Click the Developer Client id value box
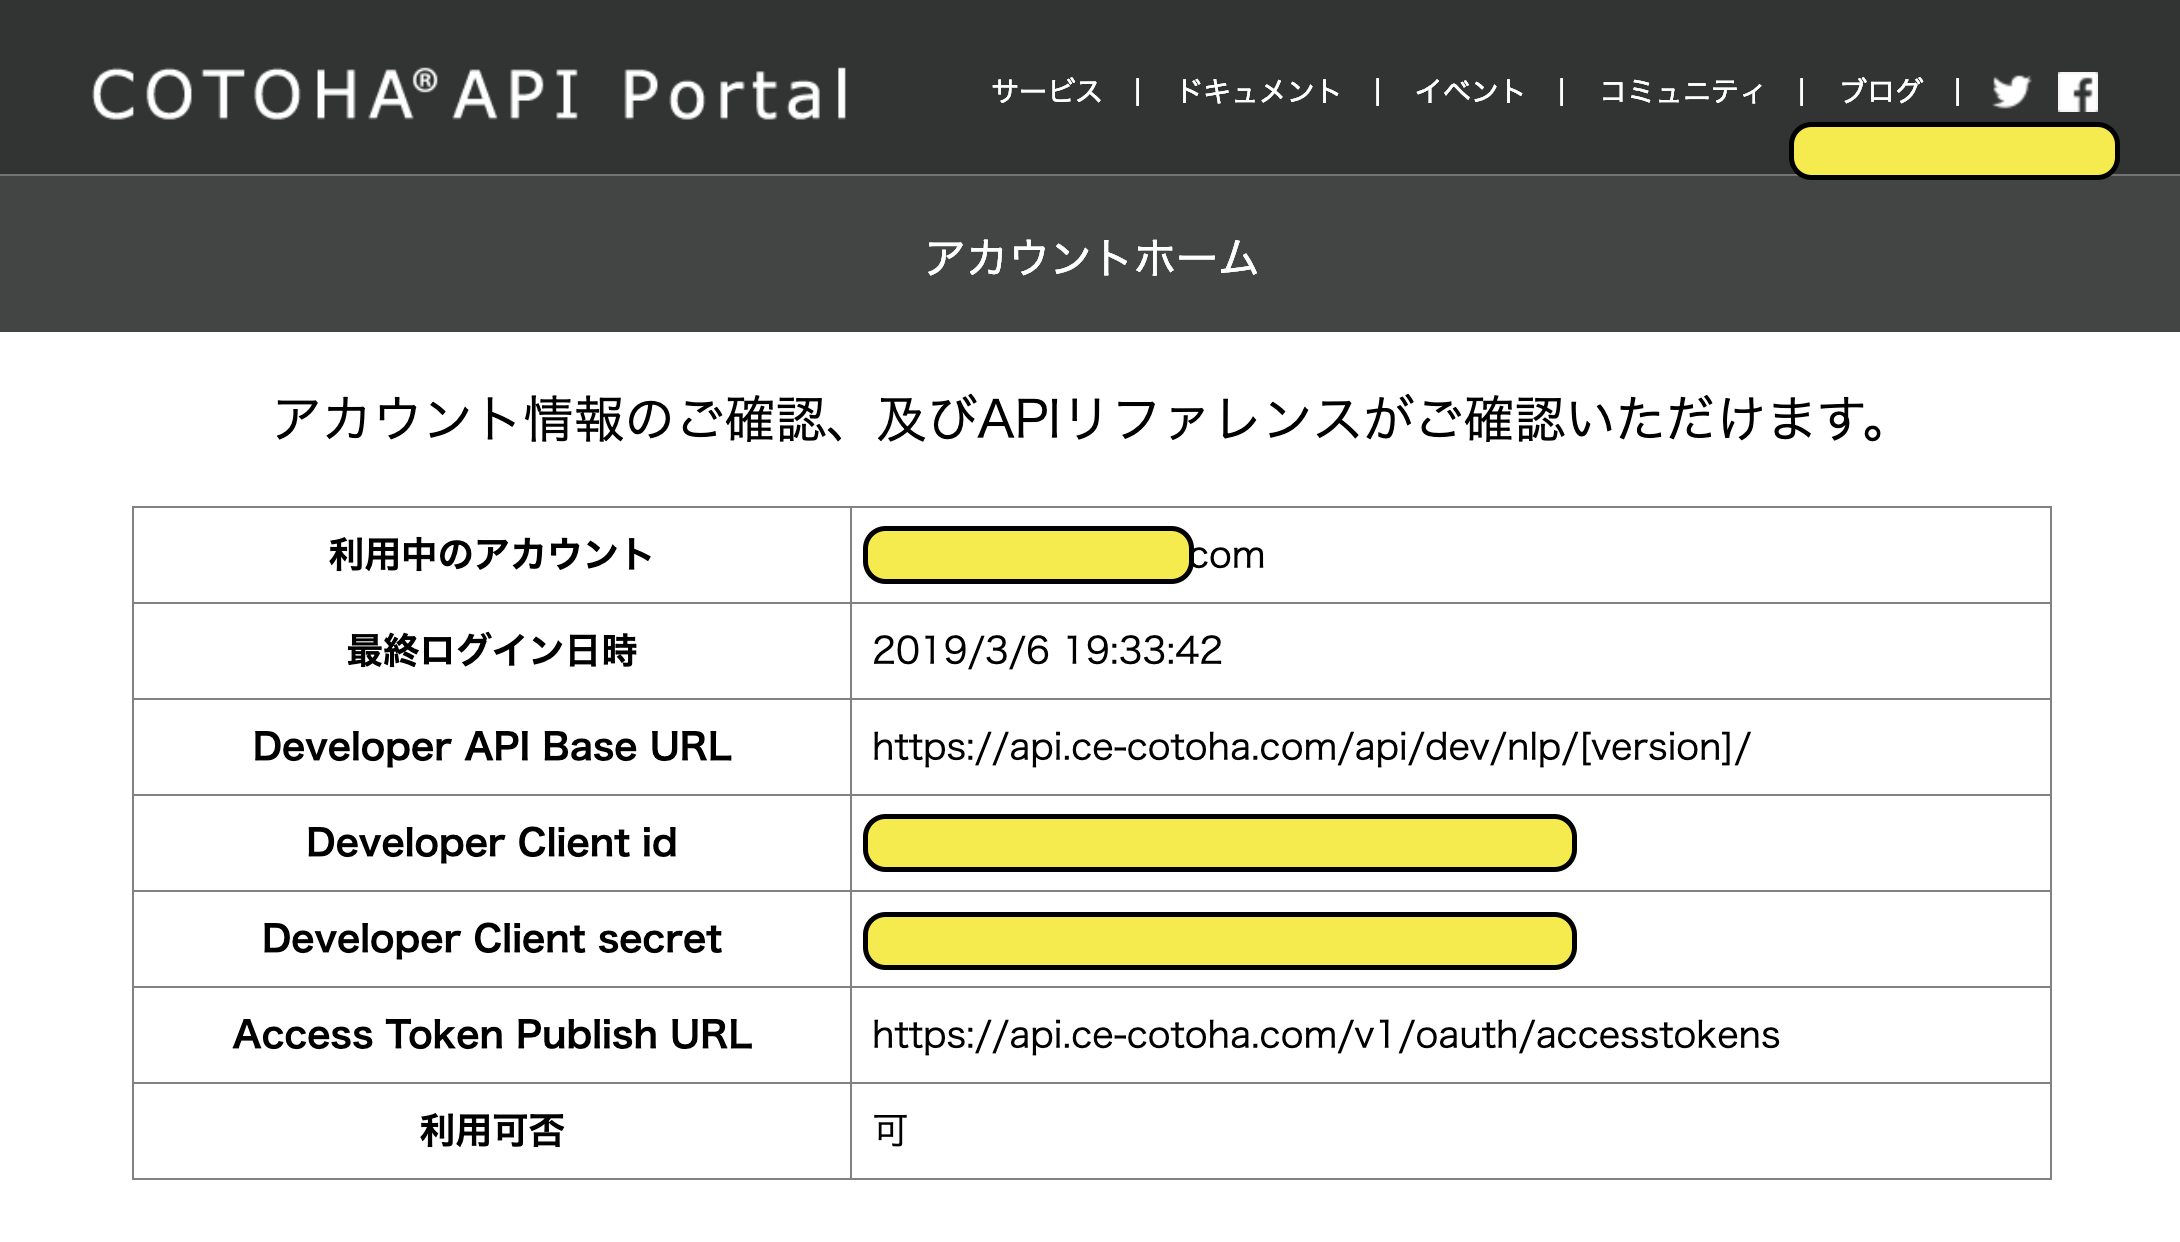The width and height of the screenshot is (2180, 1242). [1220, 843]
